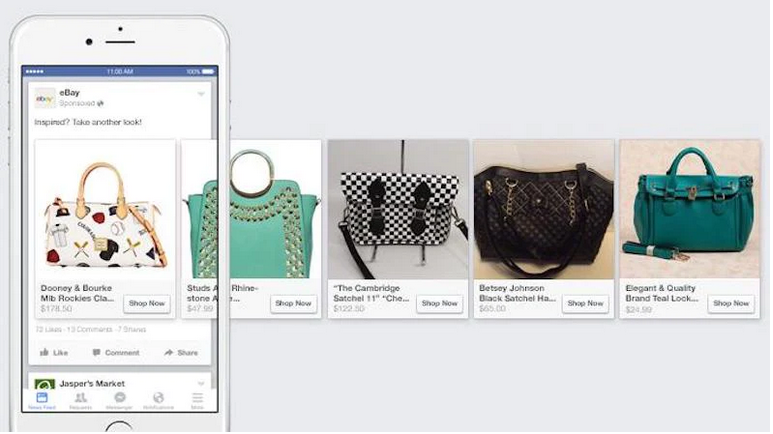Shop Now for Cambridge Satchel bag

click(x=439, y=303)
